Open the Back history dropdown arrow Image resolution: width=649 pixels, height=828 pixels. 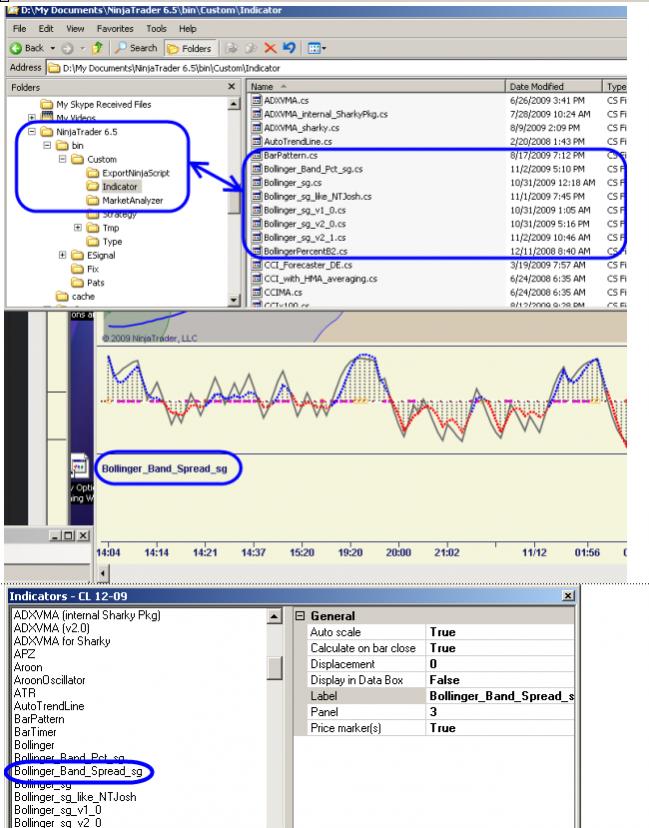(53, 48)
